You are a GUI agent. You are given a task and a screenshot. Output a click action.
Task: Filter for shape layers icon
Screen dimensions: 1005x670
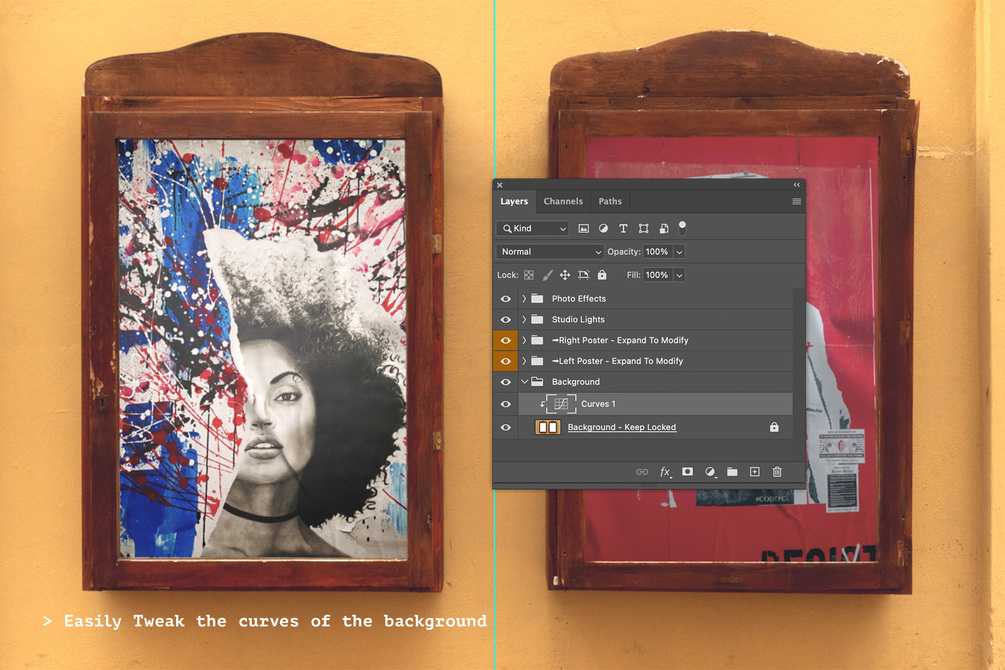644,228
